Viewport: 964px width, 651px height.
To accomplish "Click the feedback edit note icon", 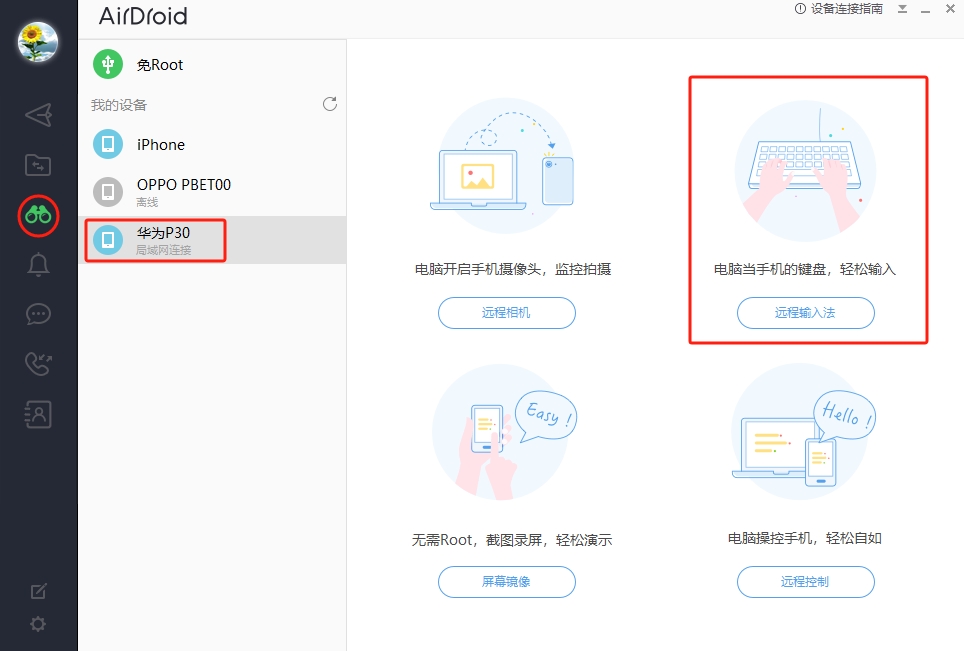I will pos(38,591).
